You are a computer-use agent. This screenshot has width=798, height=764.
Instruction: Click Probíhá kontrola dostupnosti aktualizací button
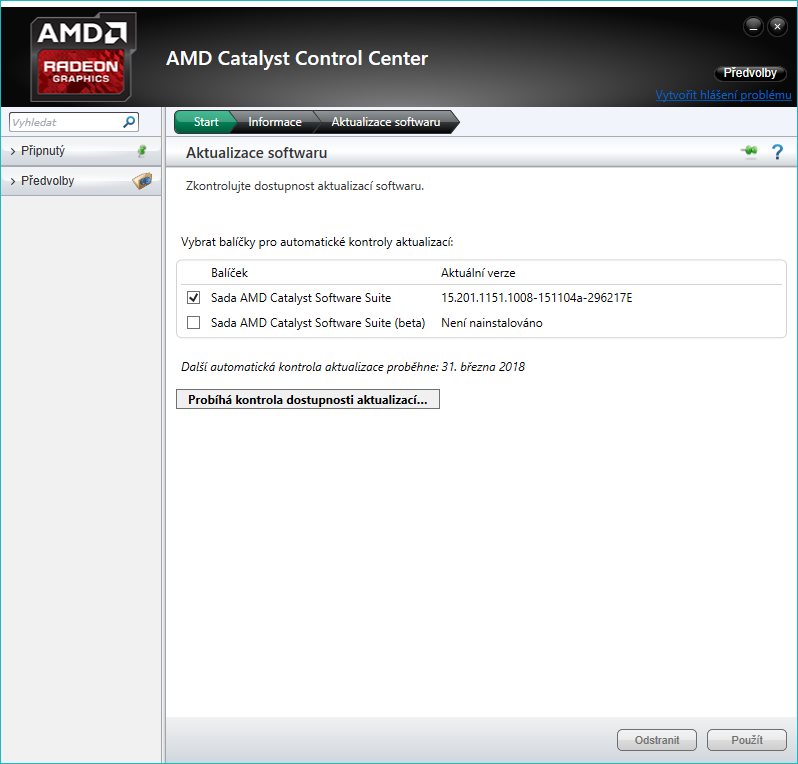(308, 399)
